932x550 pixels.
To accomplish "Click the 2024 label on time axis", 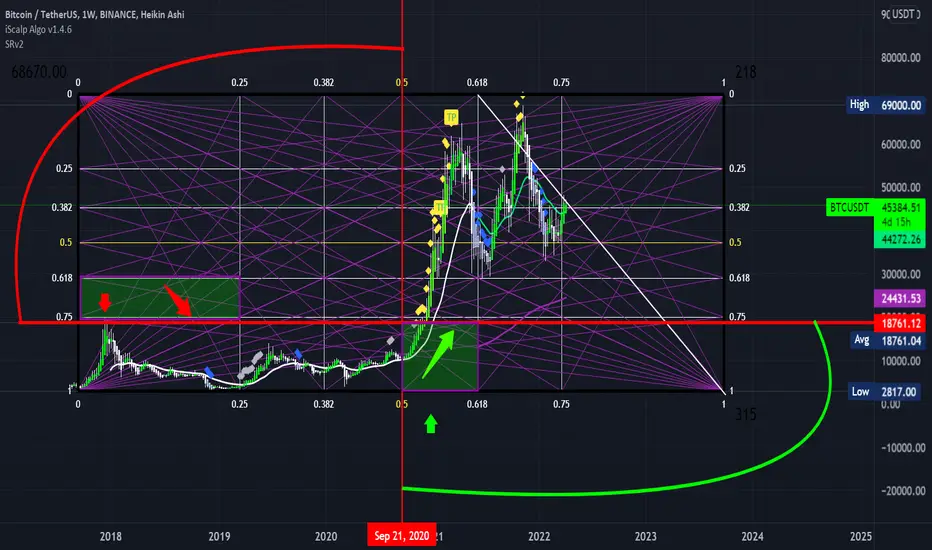I will tap(752, 536).
